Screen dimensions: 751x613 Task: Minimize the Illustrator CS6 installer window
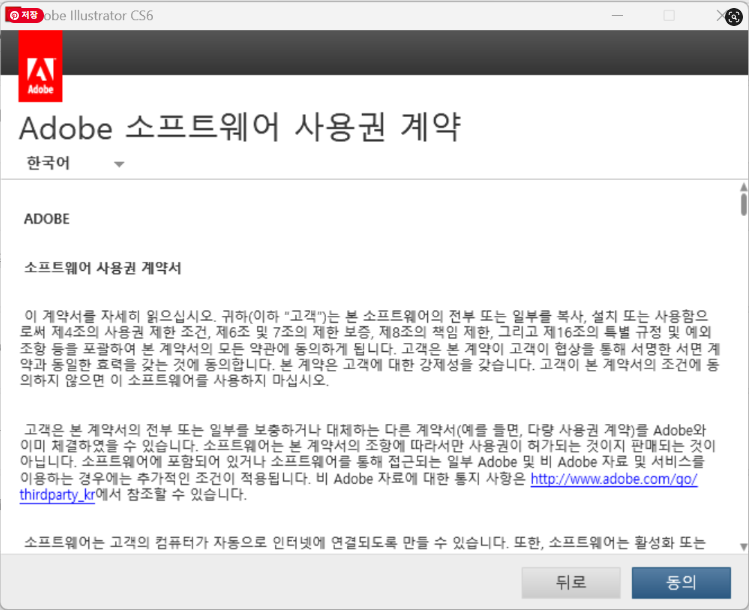pyautogui.click(x=618, y=16)
